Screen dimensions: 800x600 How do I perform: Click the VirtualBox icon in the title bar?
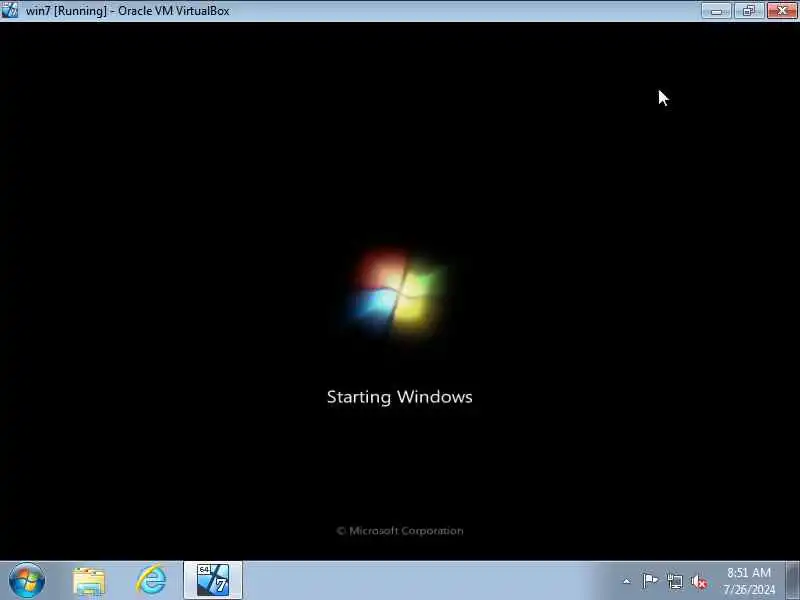[10, 10]
